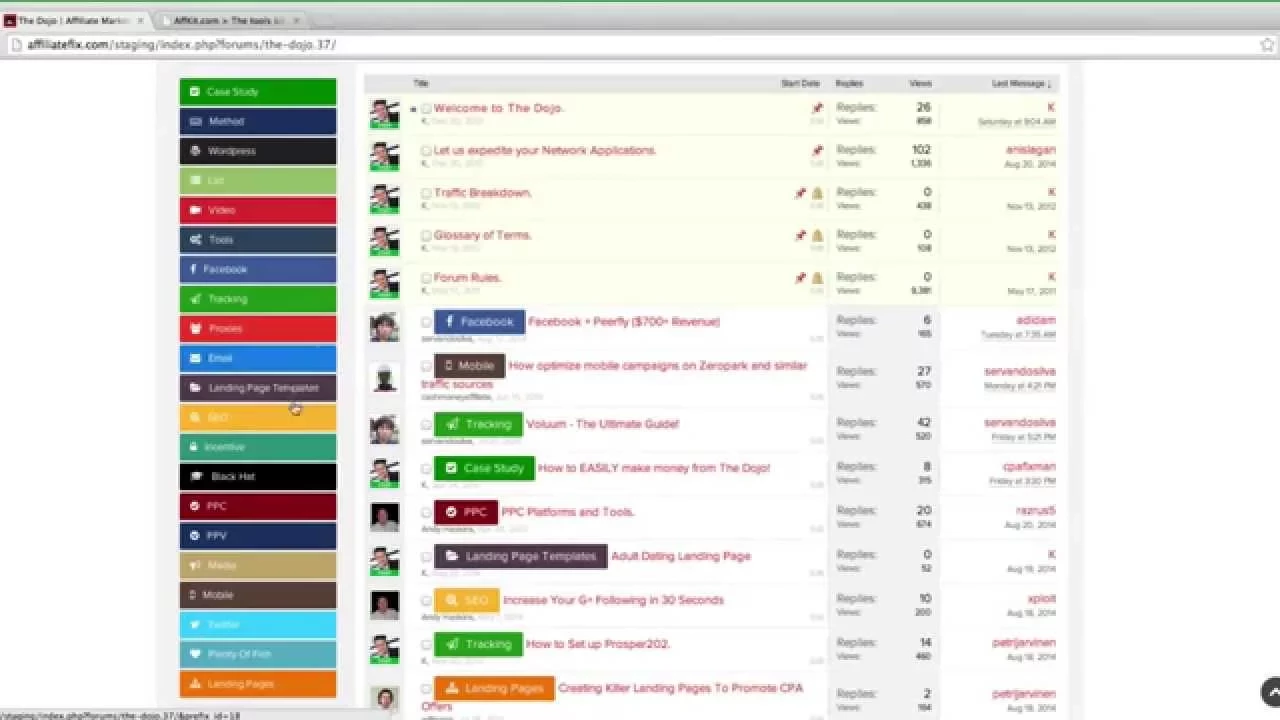
Task: Tick checkbox for Welcome to The Dojo thread
Action: (x=426, y=108)
